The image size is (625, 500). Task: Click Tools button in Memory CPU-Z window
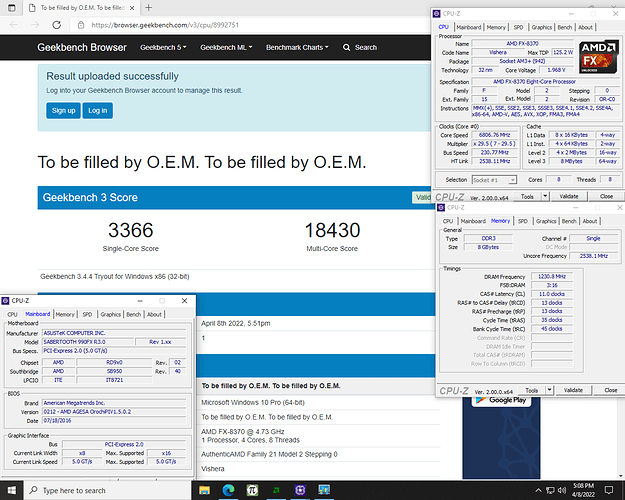tap(531, 390)
